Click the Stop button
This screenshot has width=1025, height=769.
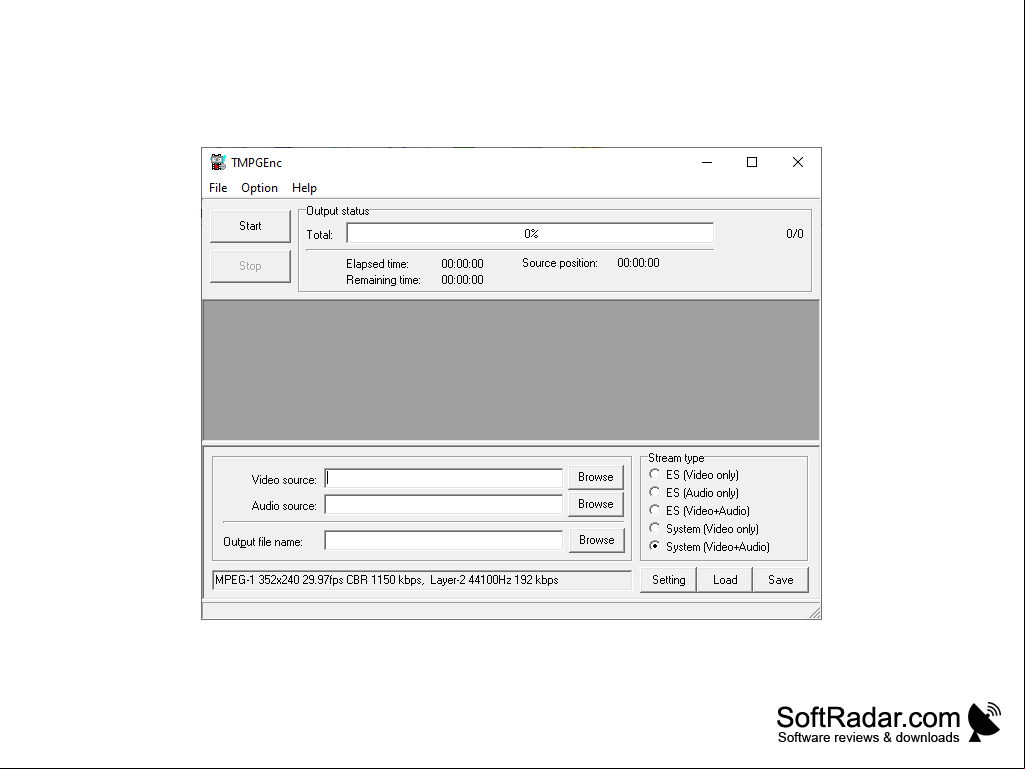[250, 266]
